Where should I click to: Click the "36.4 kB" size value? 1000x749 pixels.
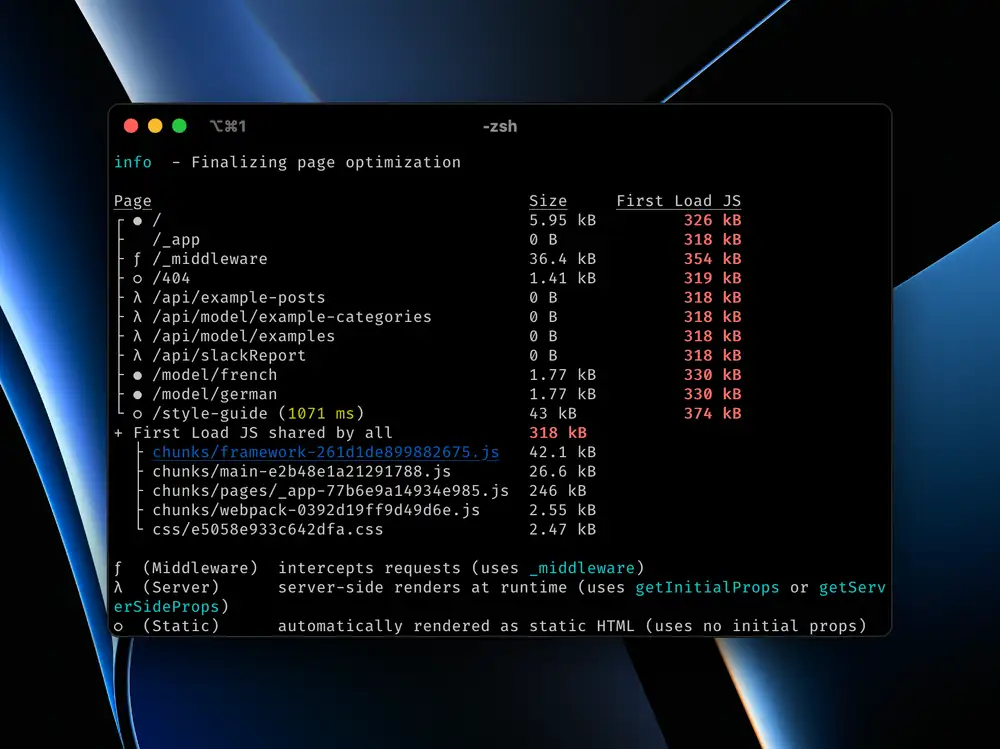562,259
